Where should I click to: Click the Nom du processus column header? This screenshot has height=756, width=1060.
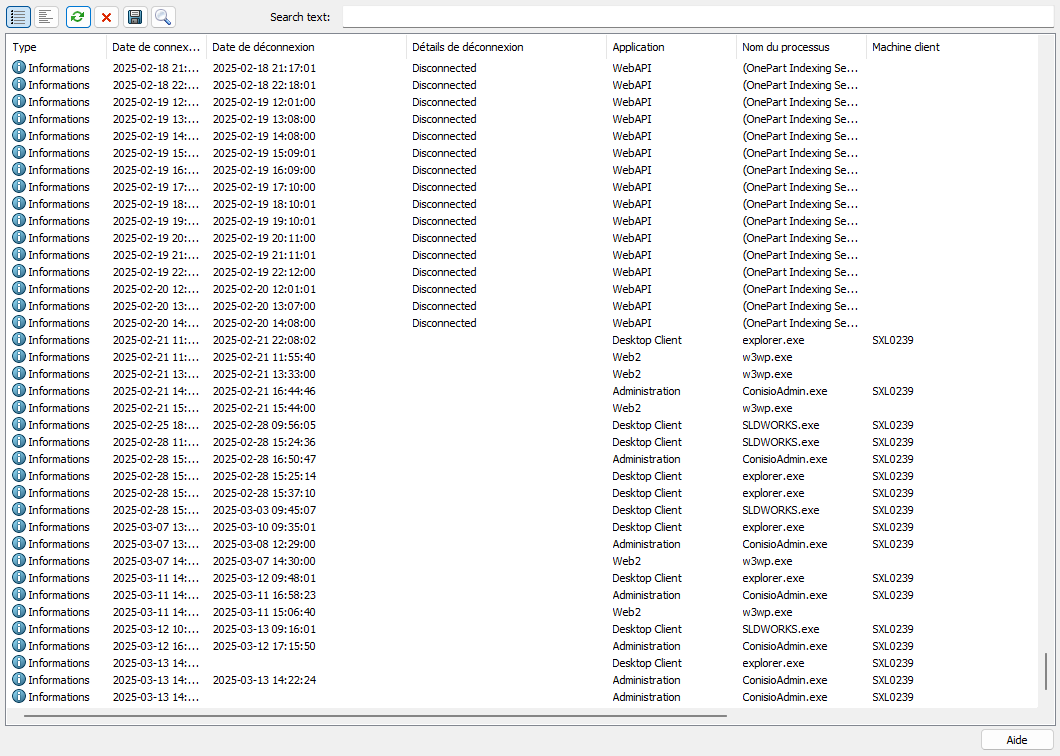(x=800, y=47)
